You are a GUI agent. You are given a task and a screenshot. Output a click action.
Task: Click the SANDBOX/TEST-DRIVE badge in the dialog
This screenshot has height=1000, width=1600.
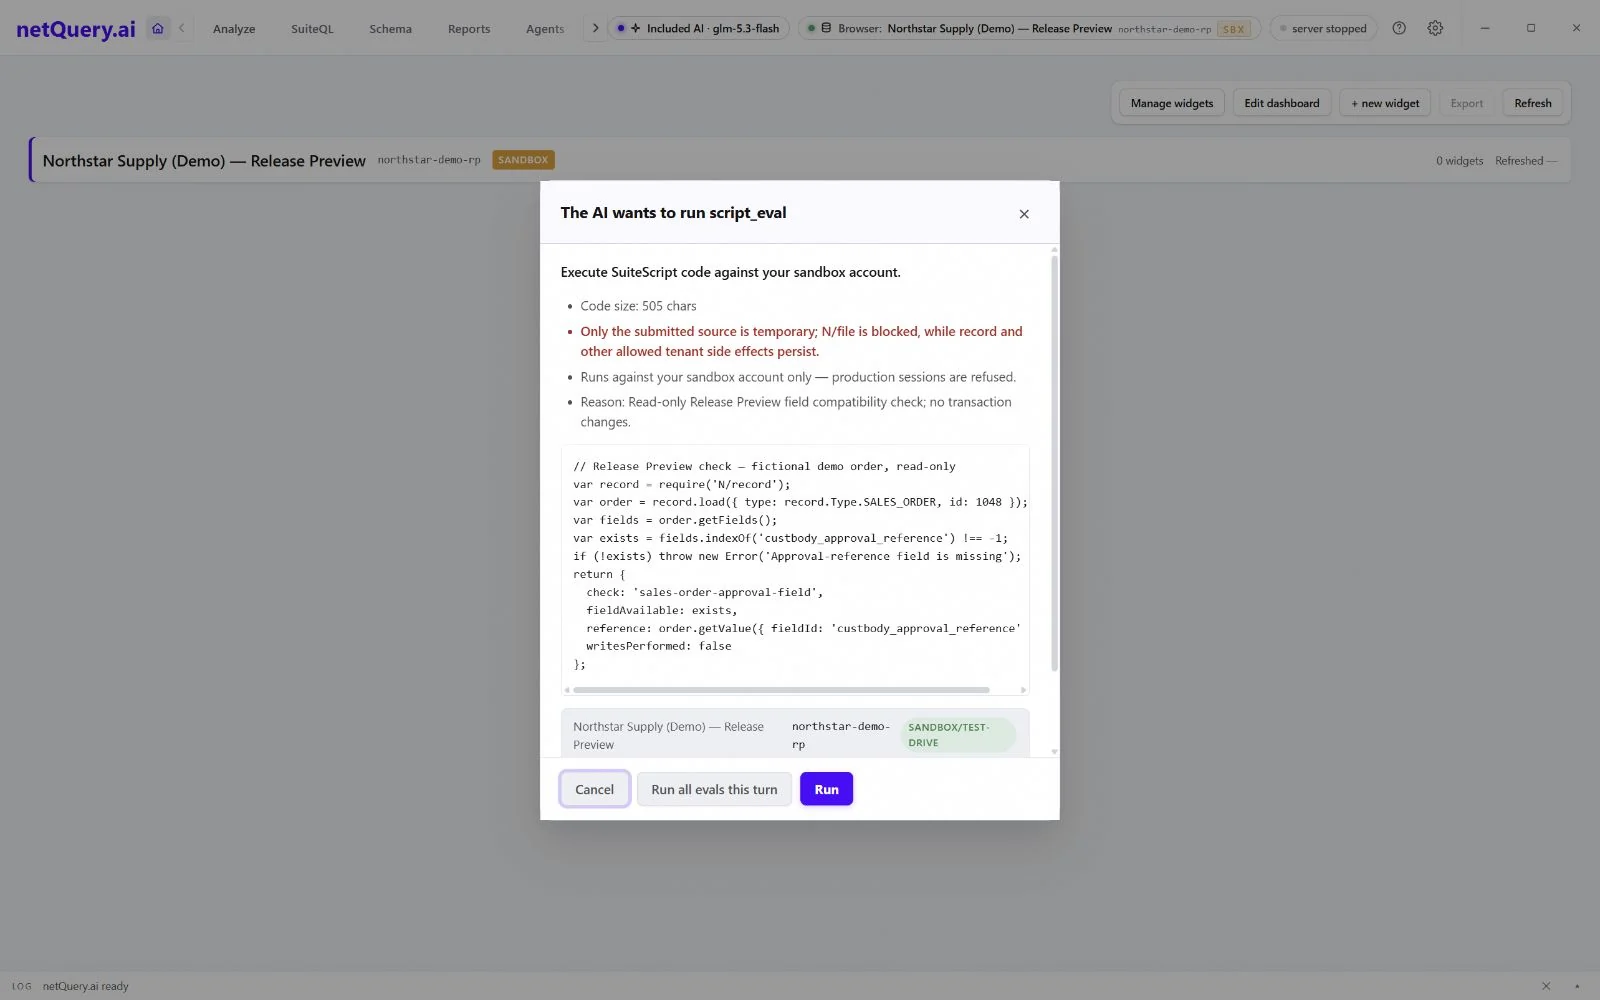tap(957, 735)
